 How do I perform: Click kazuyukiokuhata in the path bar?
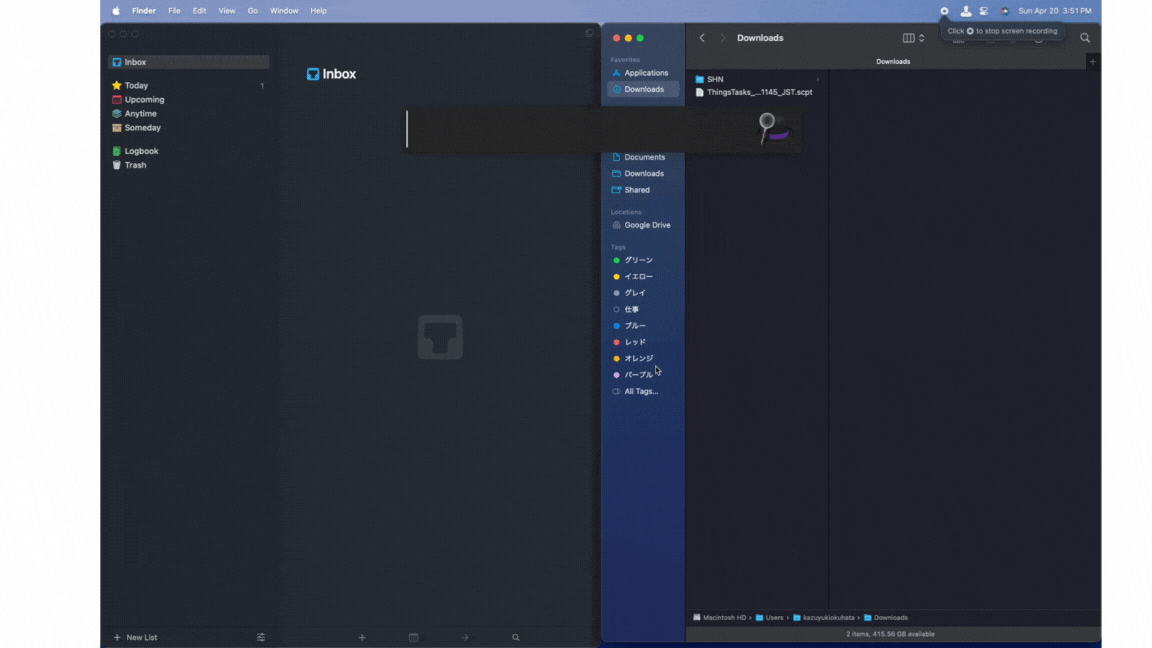[x=824, y=618]
